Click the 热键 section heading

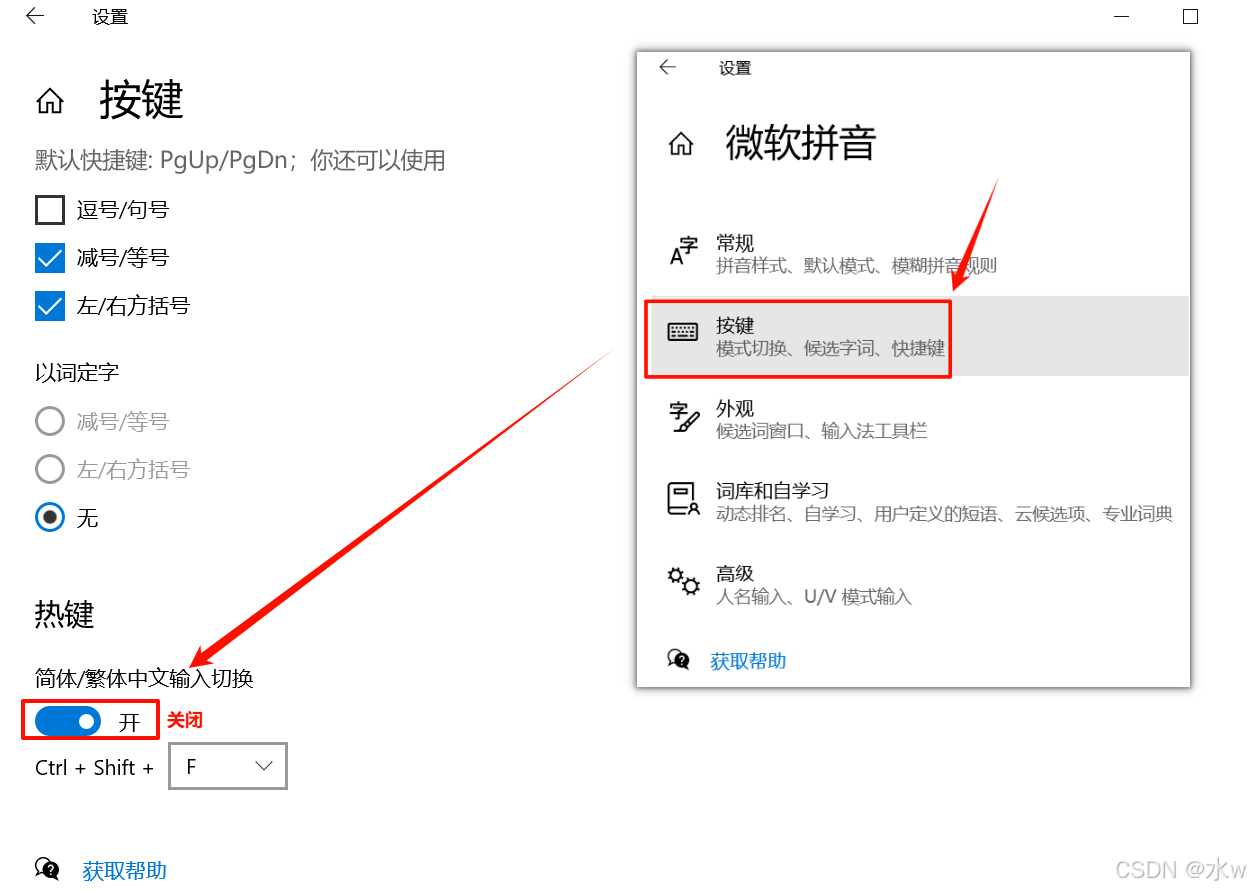[x=65, y=614]
